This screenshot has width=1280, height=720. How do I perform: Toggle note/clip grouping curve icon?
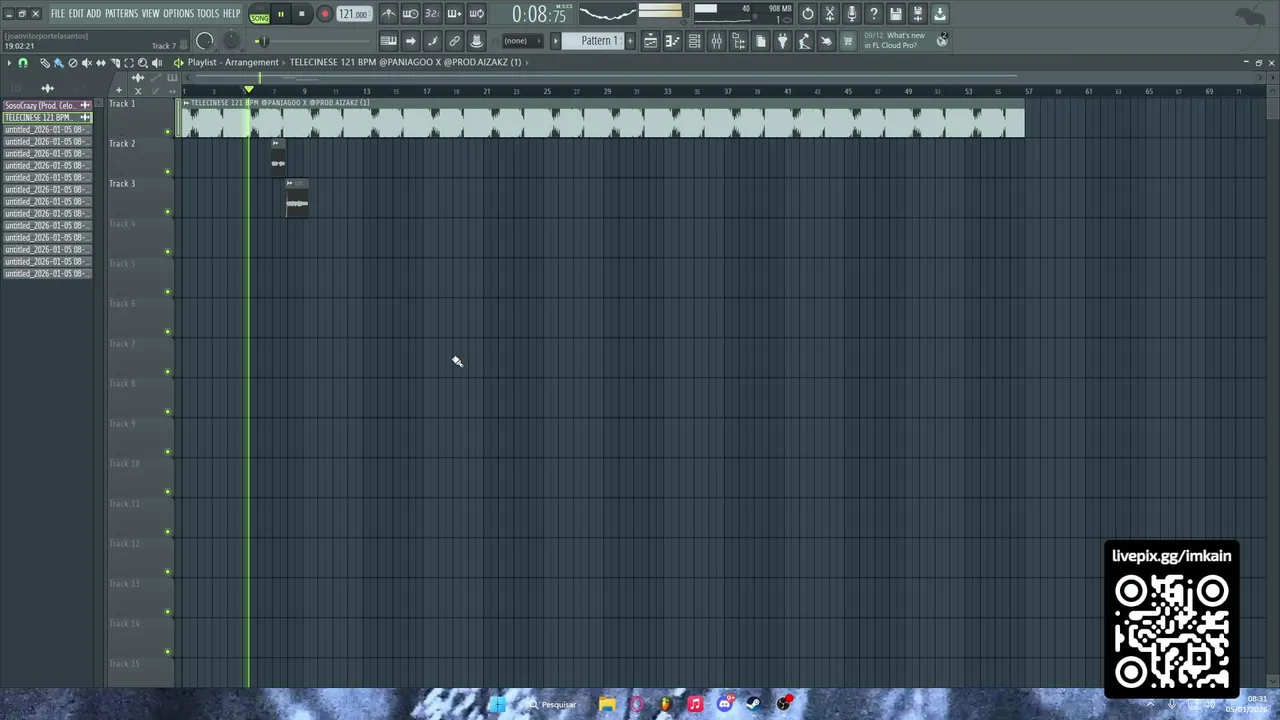(432, 41)
